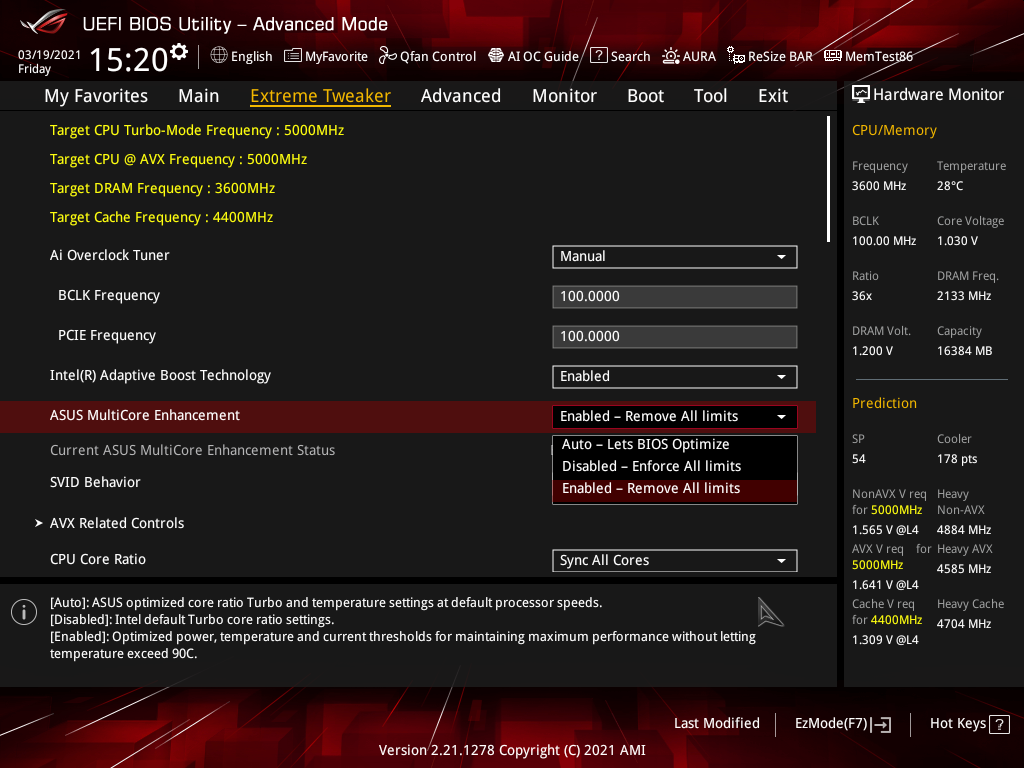The width and height of the screenshot is (1024, 768).
Task: Choose Disabled – Enforce All limits option
Action: (x=675, y=466)
